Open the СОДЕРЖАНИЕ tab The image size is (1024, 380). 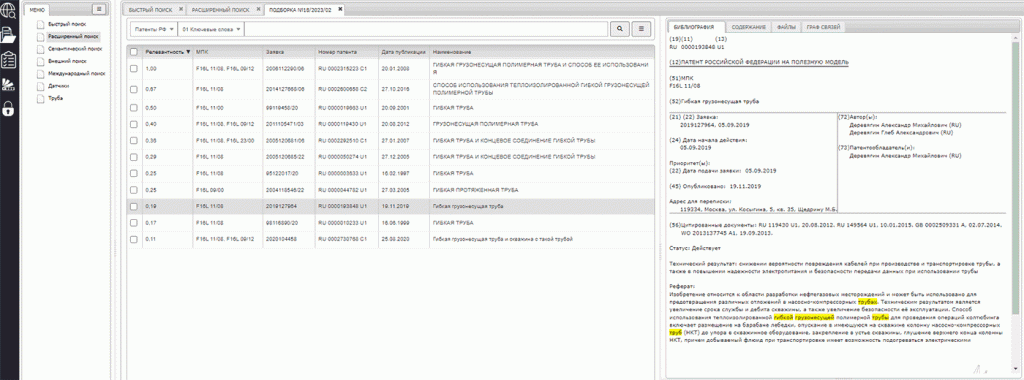748,27
